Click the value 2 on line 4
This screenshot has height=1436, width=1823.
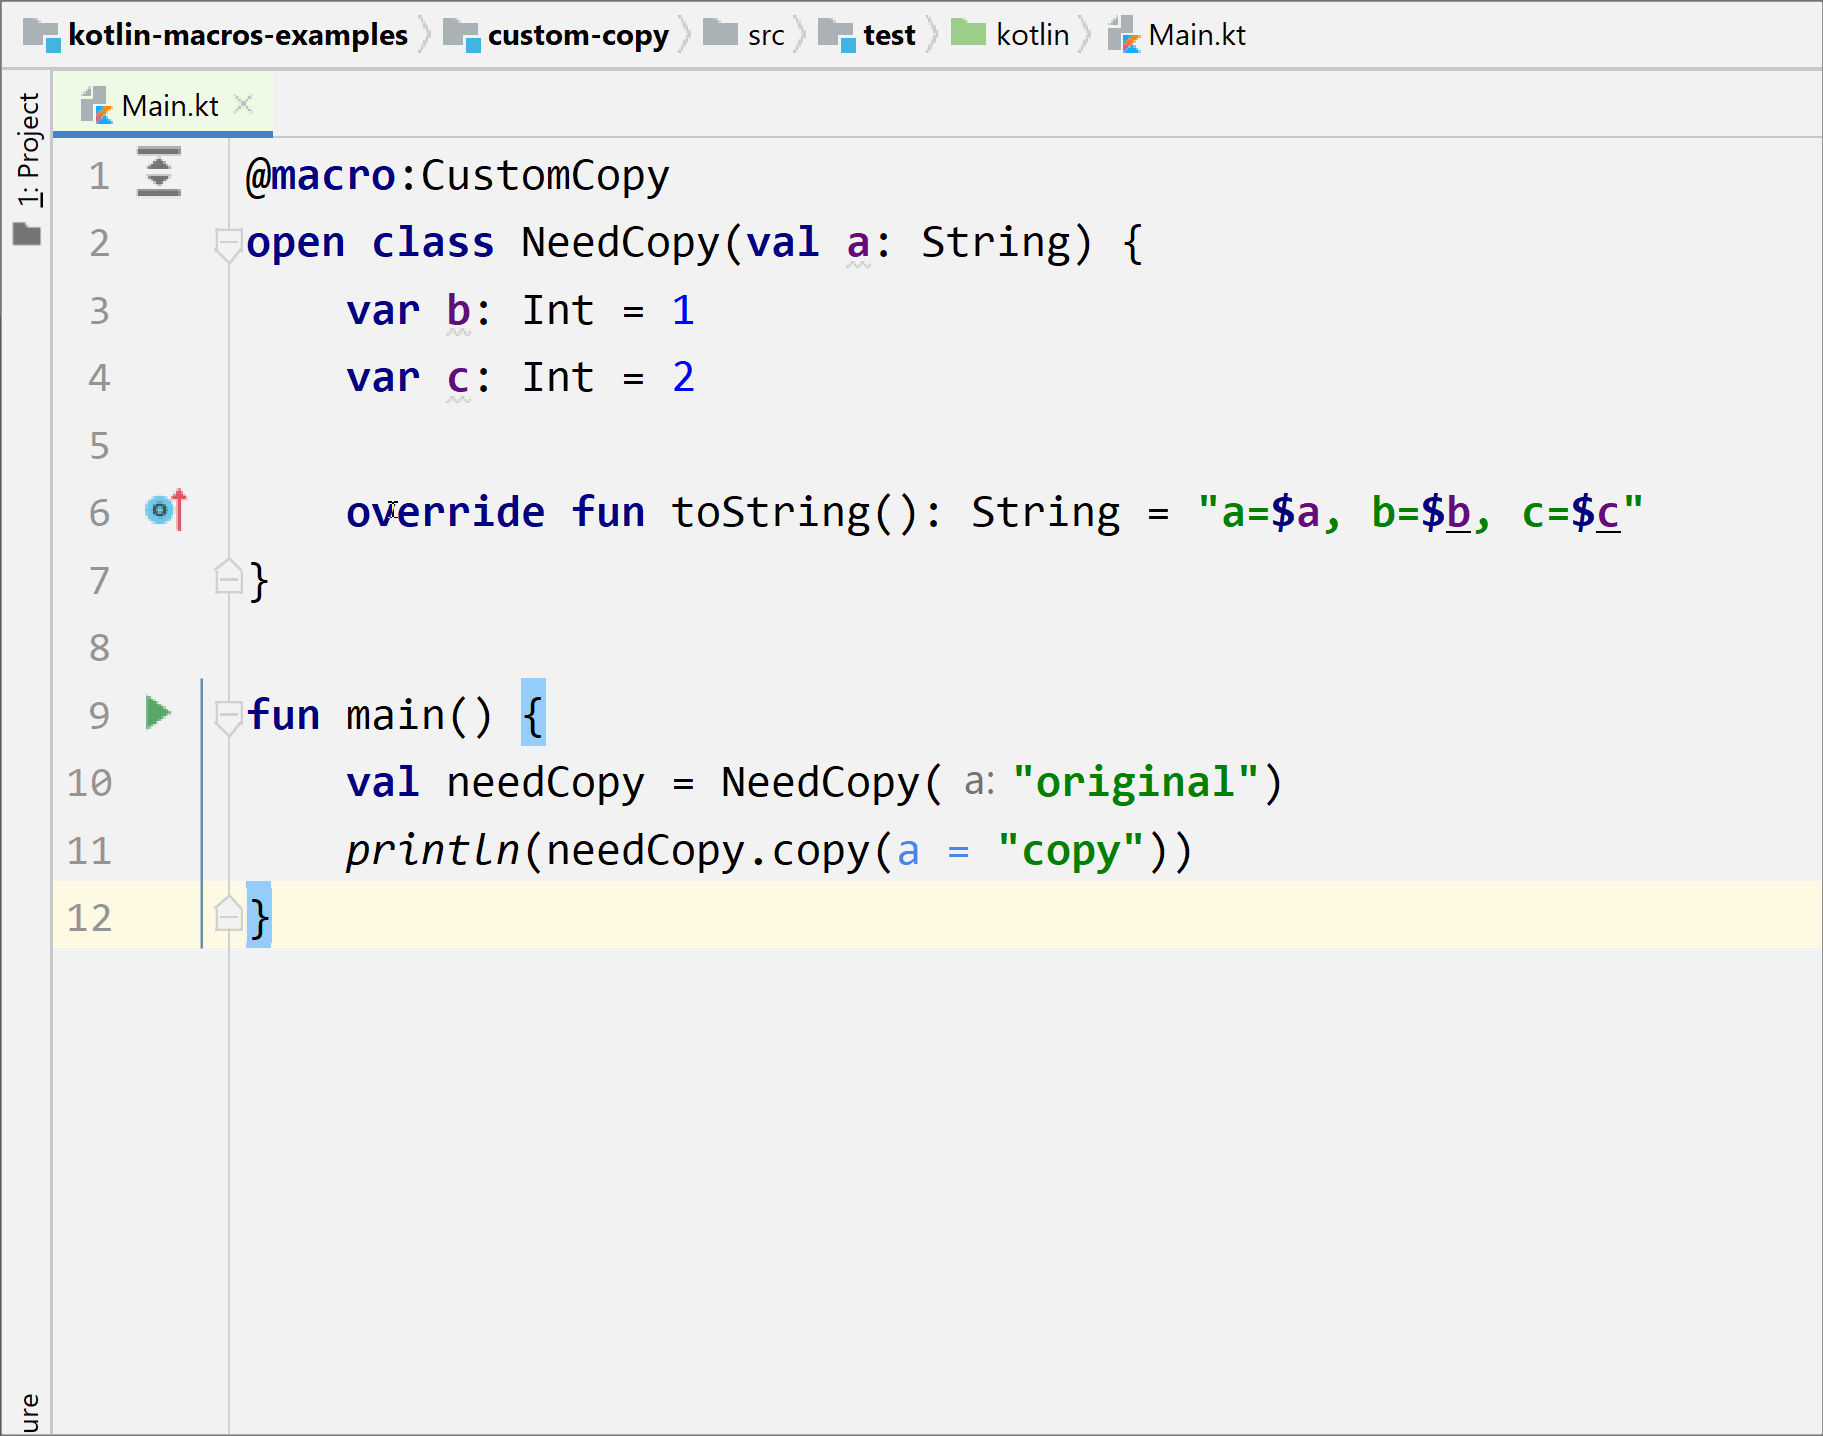683,378
